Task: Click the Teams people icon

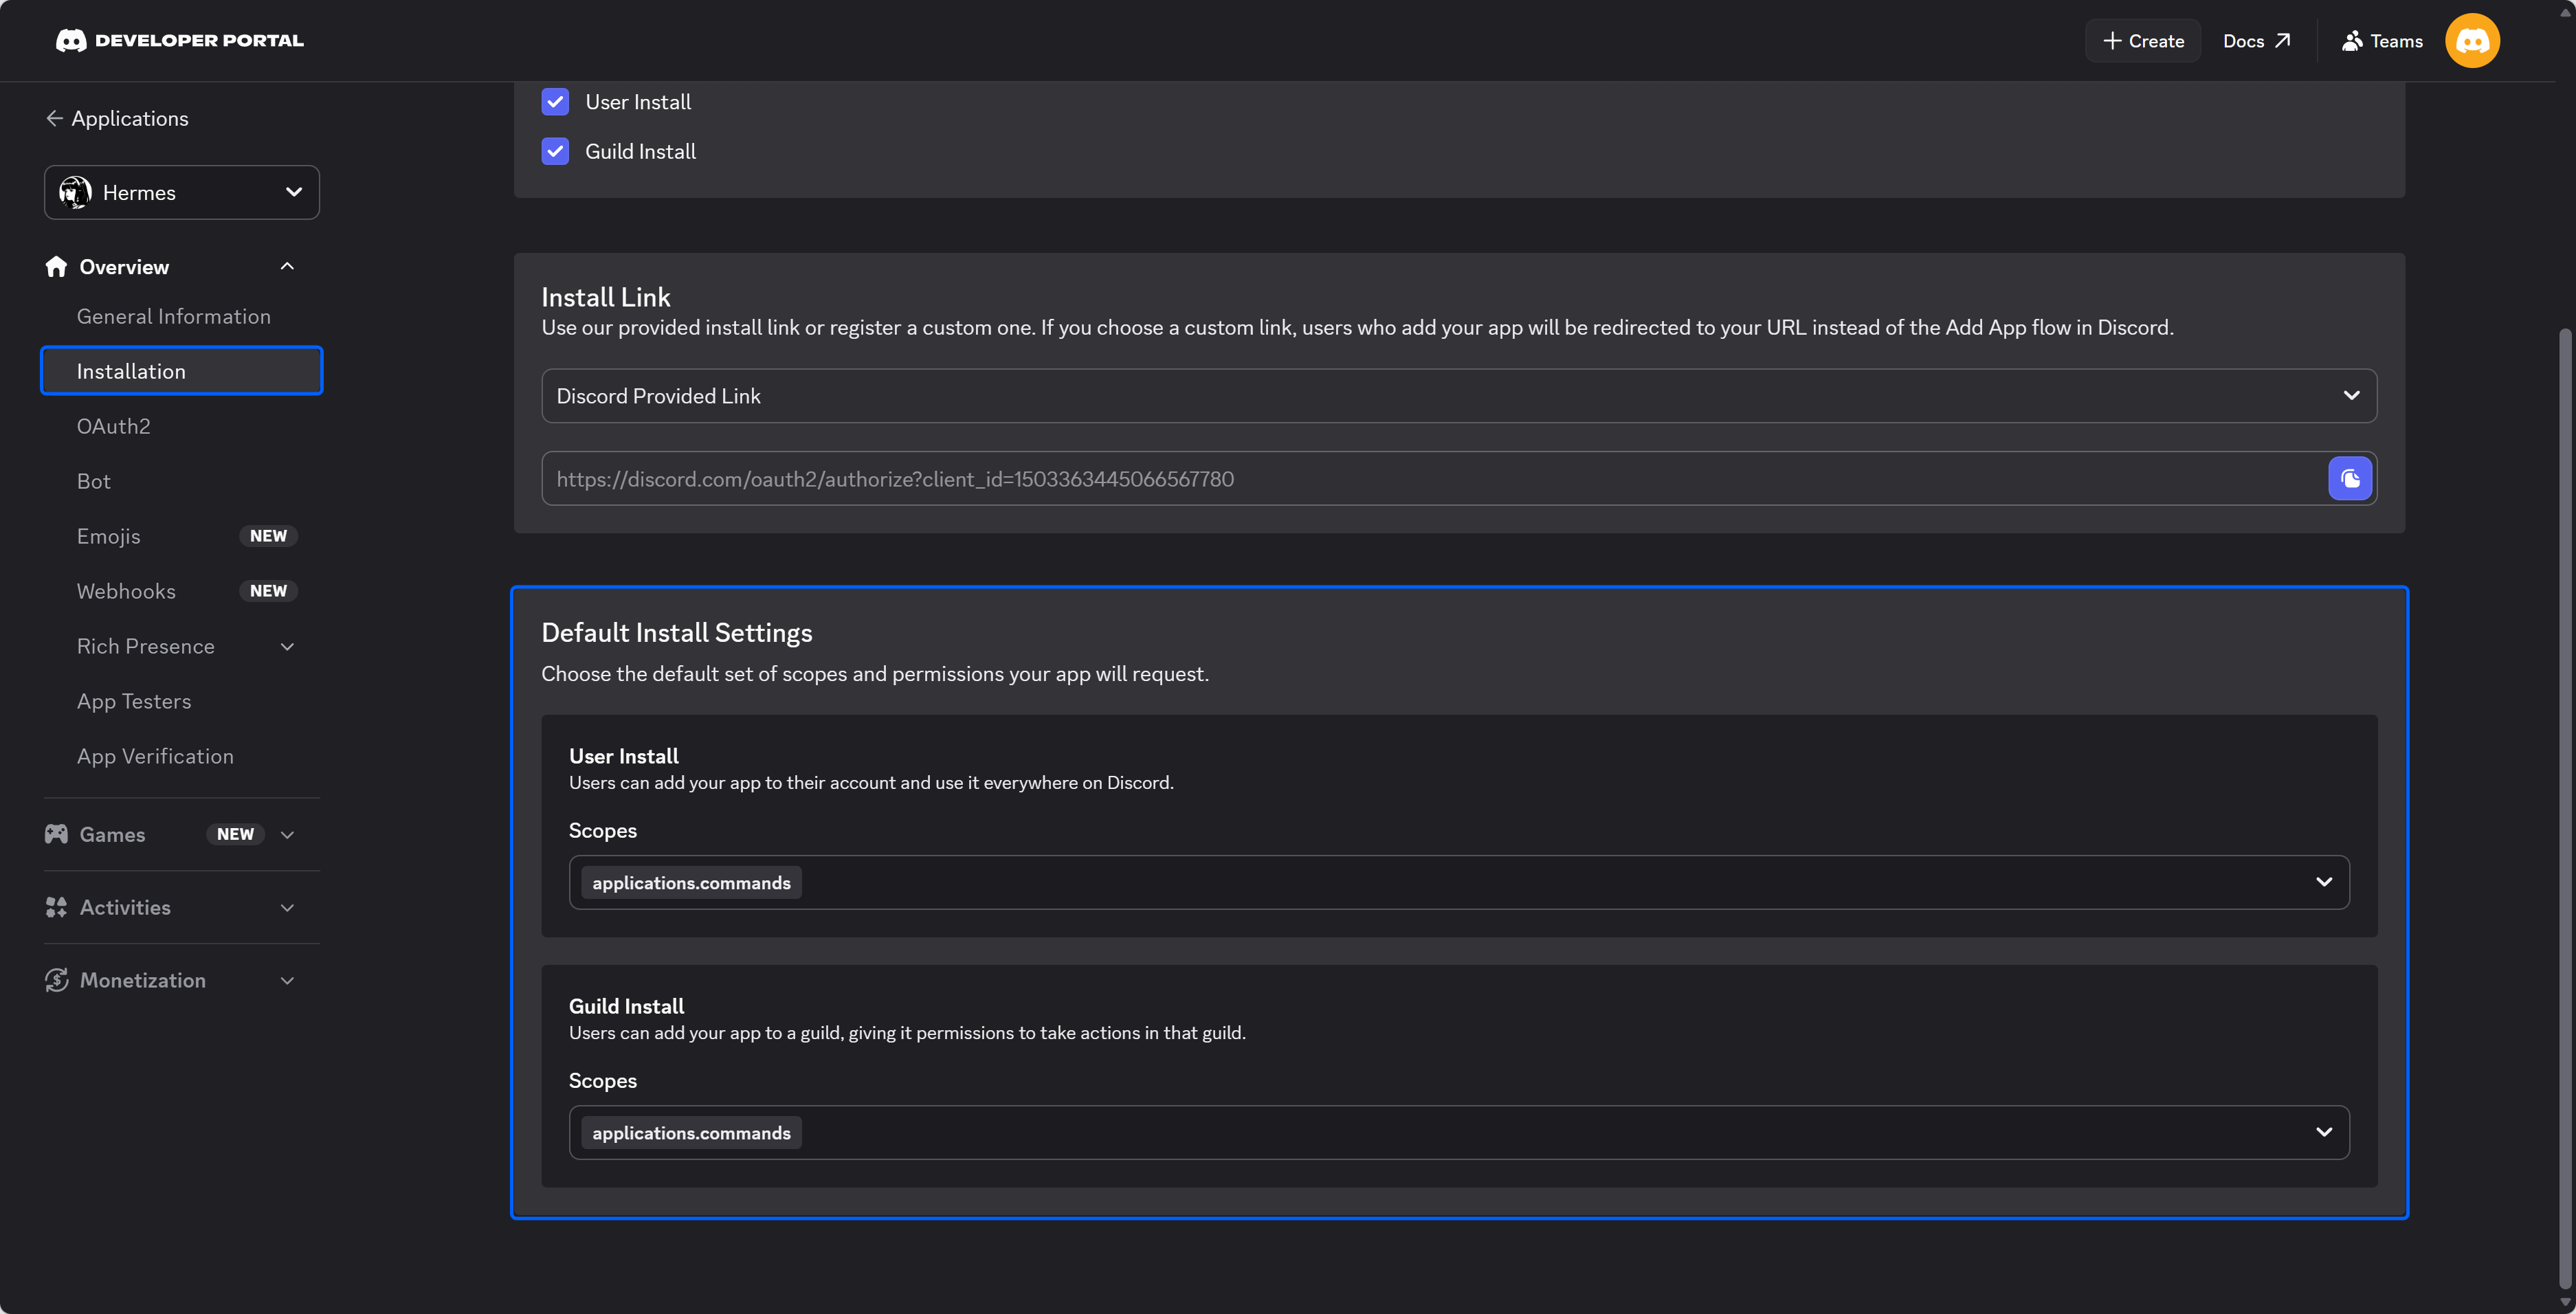Action: pos(2352,41)
